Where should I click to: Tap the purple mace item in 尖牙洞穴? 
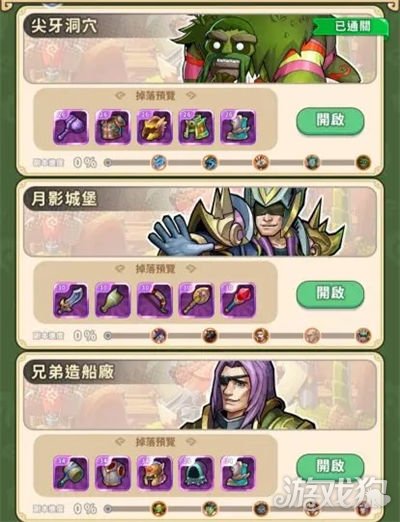click(71, 127)
